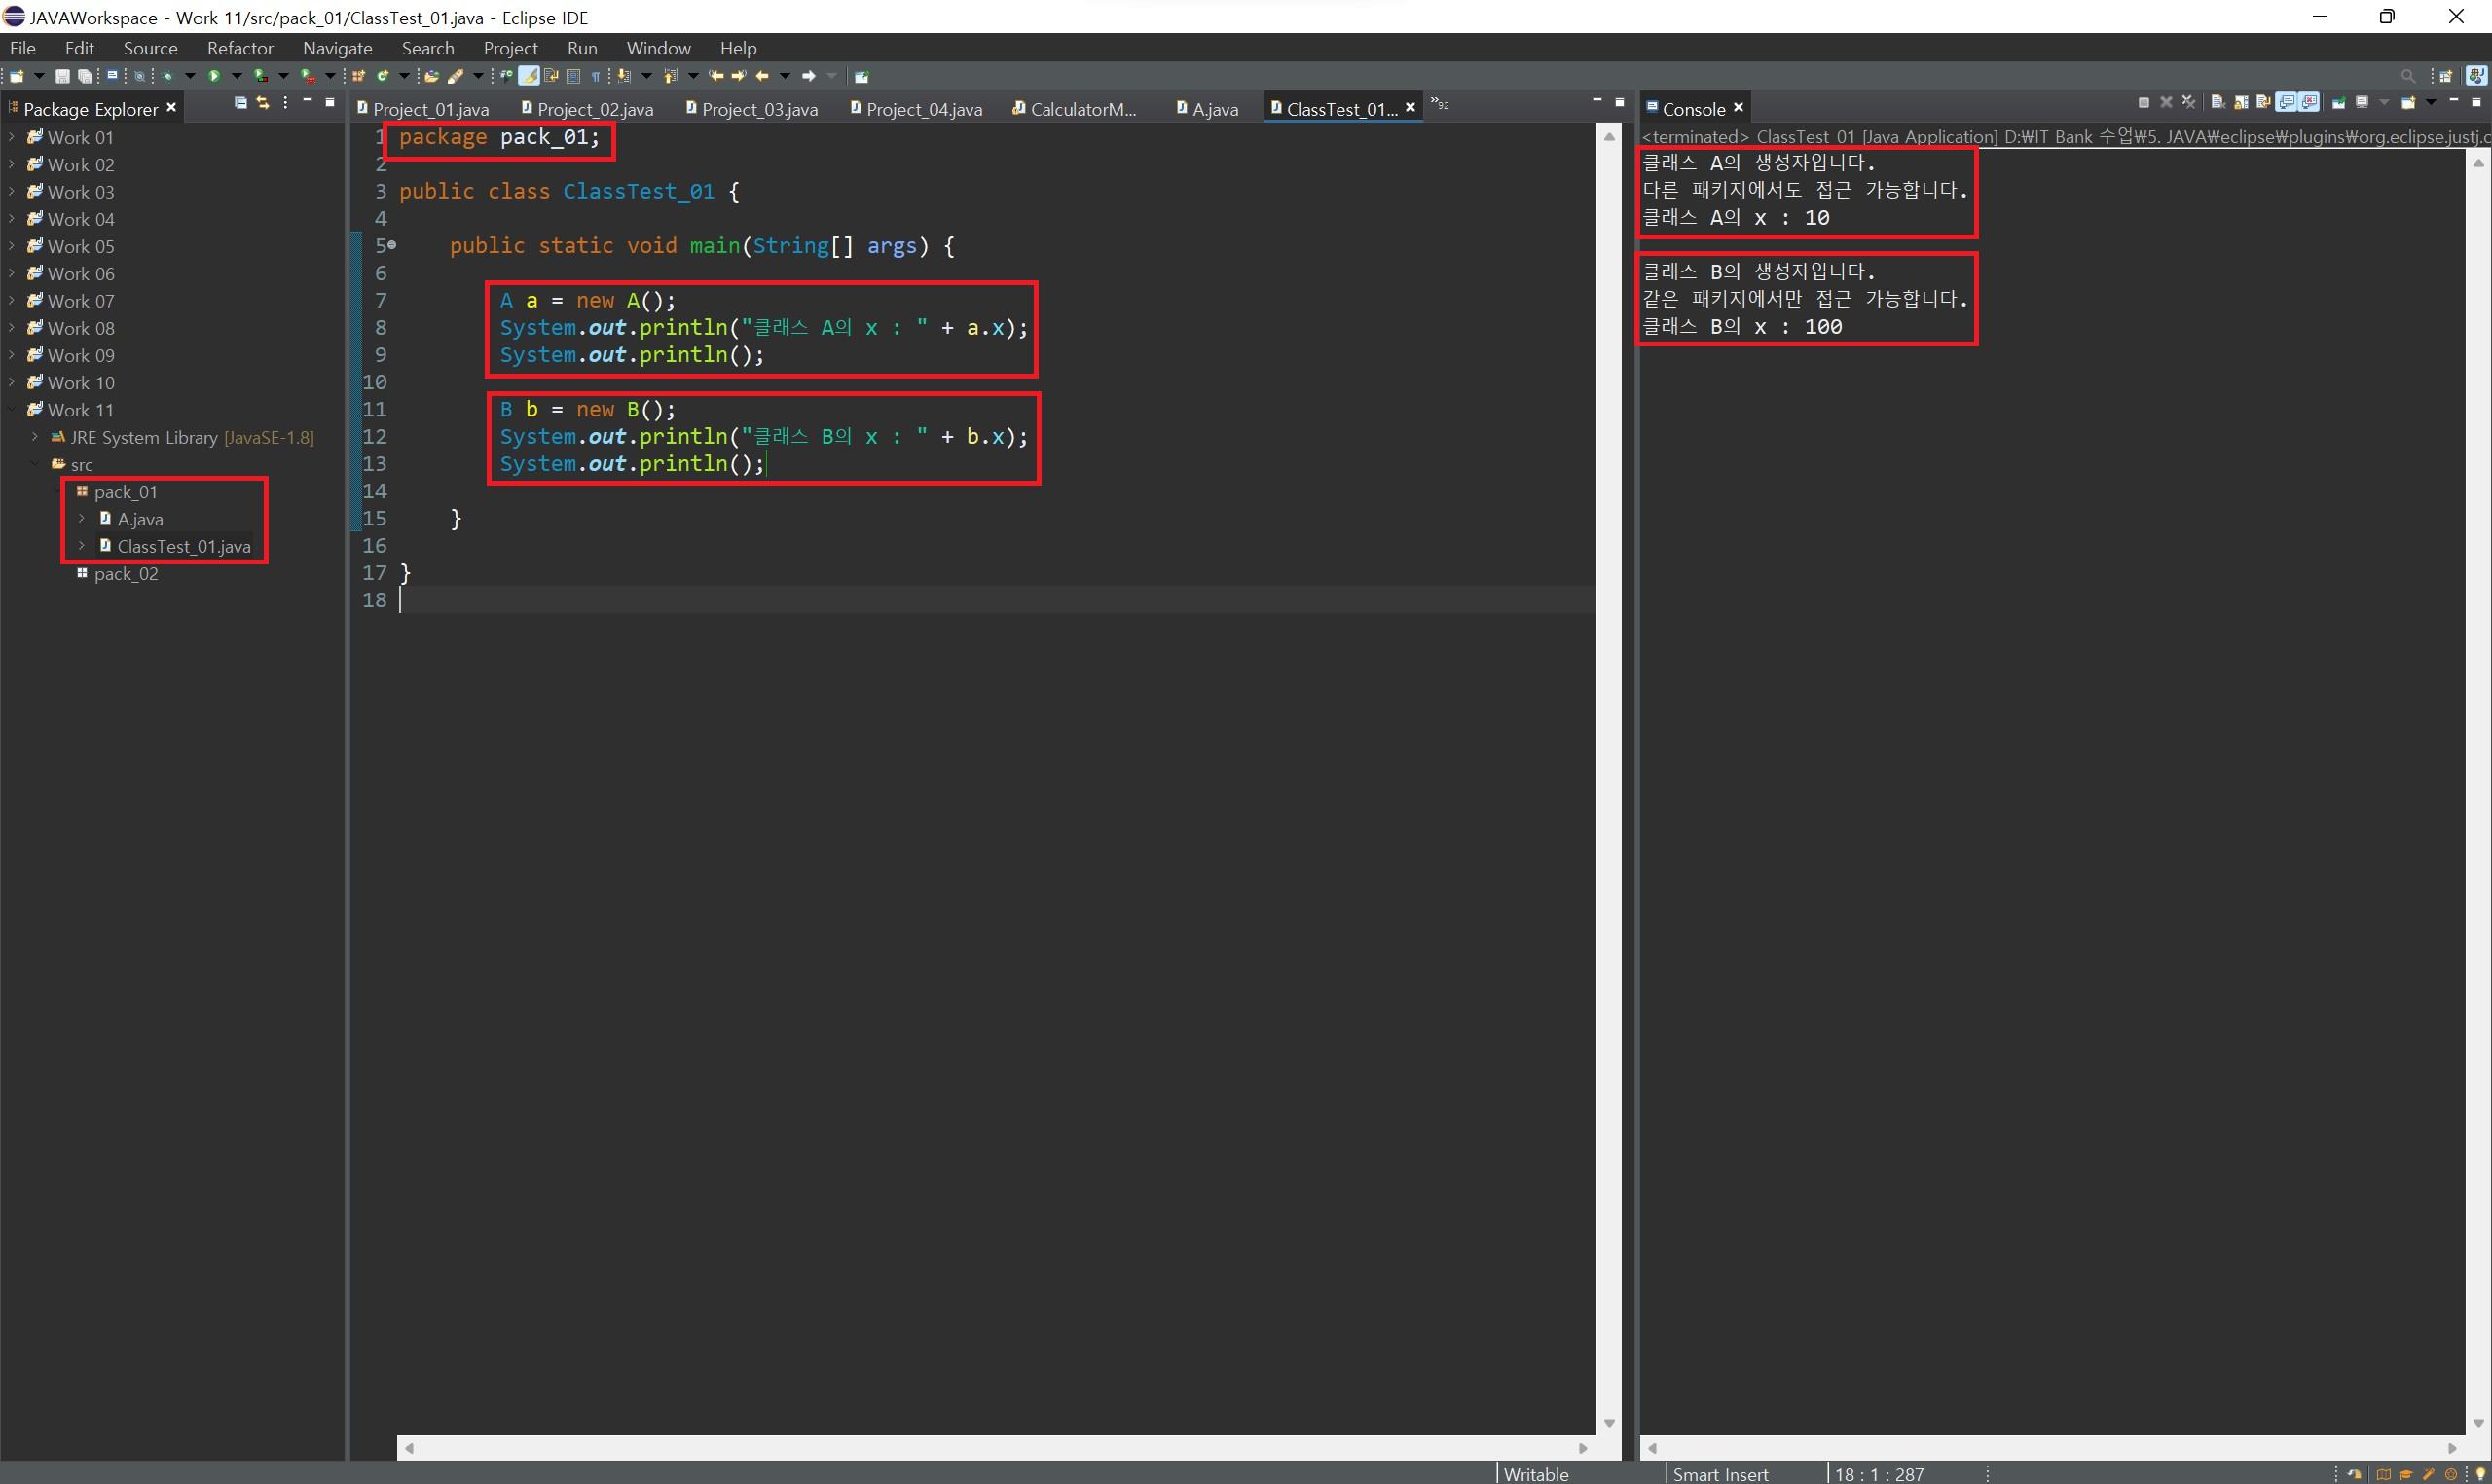Click the Save floppy disk icon
Image resolution: width=2492 pixels, height=1484 pixels.
62,76
